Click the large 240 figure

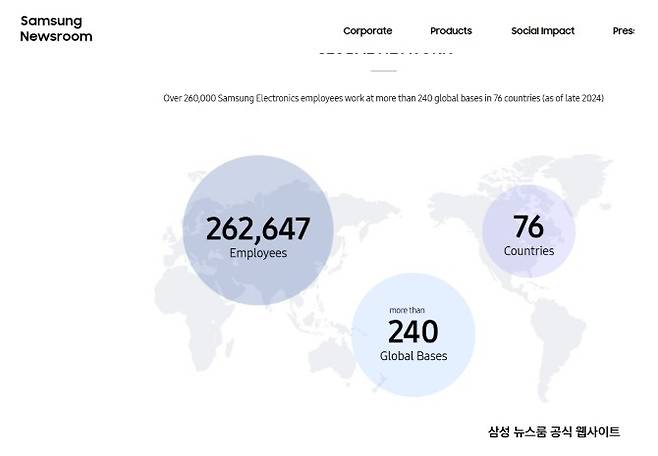[x=413, y=332]
